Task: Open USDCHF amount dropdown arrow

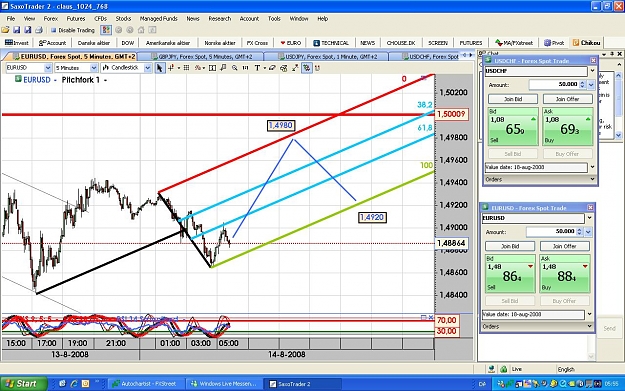Action: point(591,84)
